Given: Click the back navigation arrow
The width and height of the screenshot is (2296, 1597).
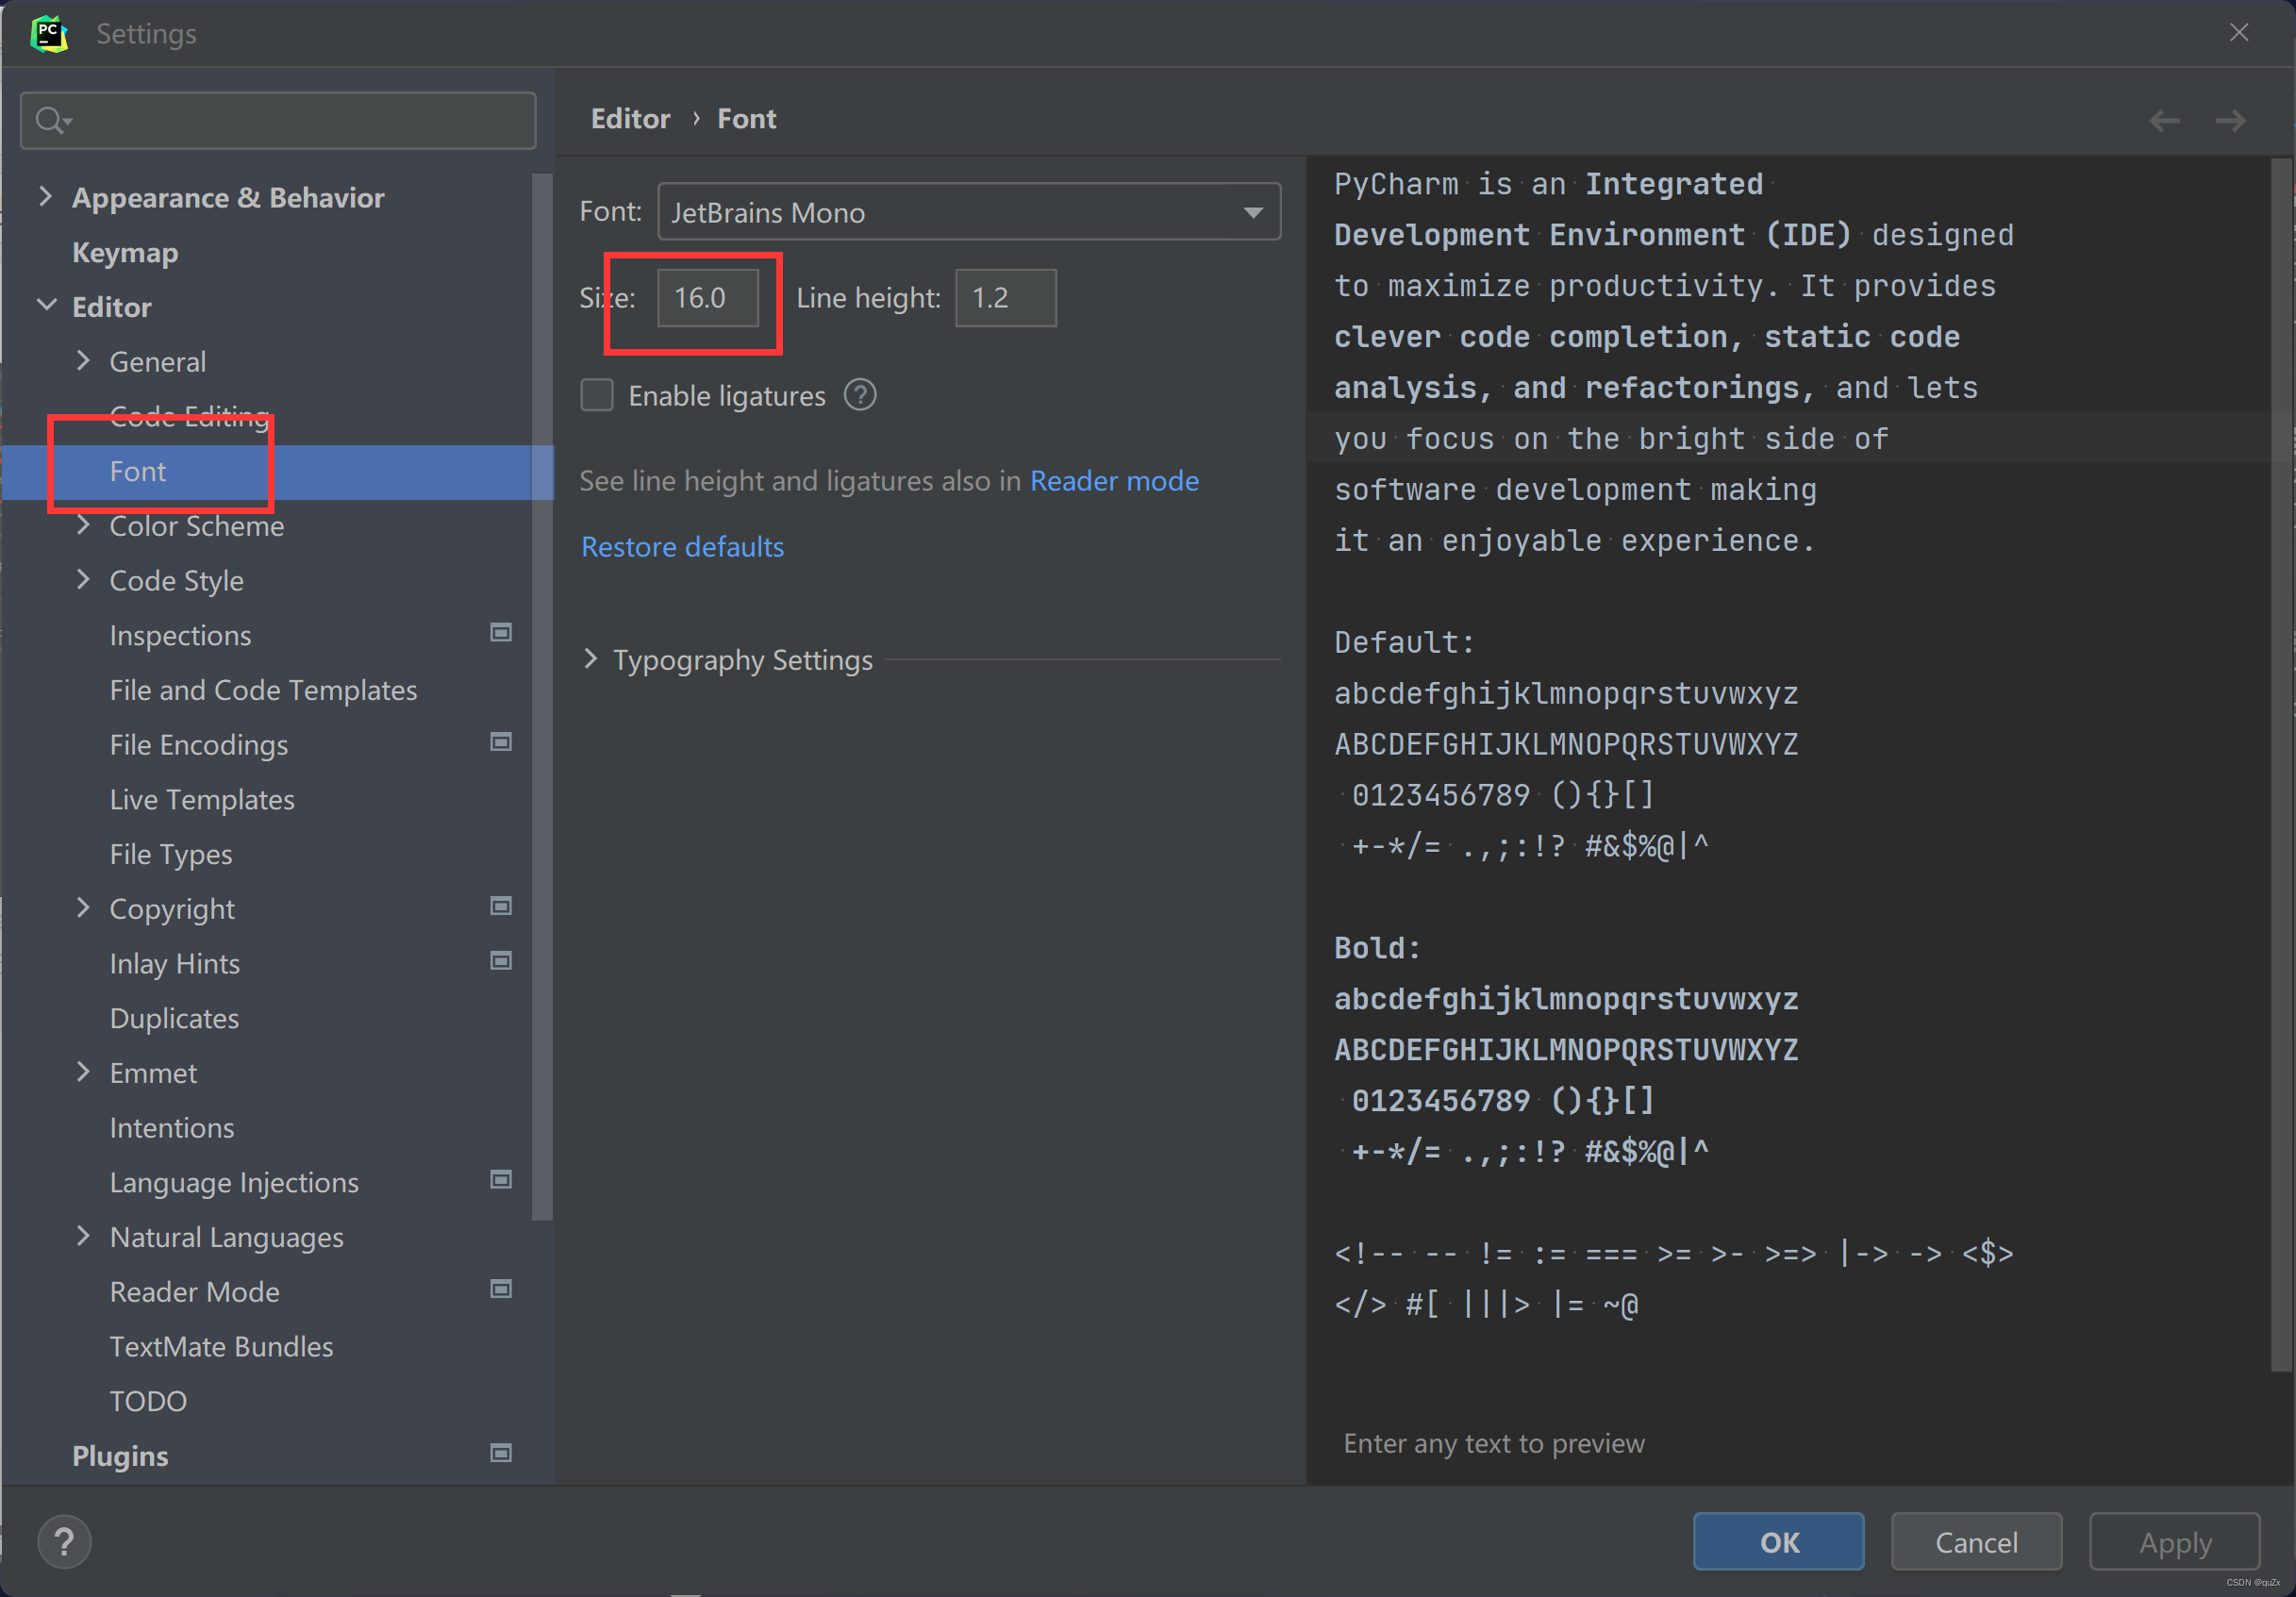Looking at the screenshot, I should click(x=2164, y=120).
